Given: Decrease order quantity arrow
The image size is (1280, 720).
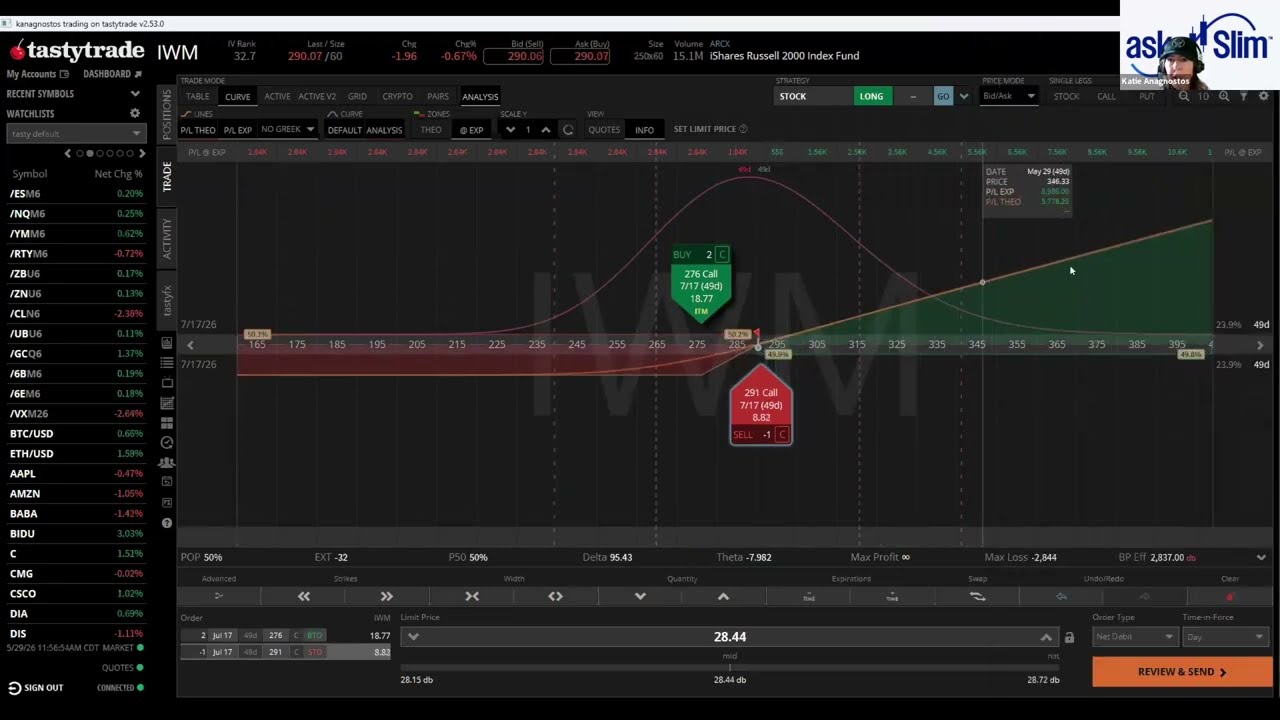Looking at the screenshot, I should [x=640, y=596].
